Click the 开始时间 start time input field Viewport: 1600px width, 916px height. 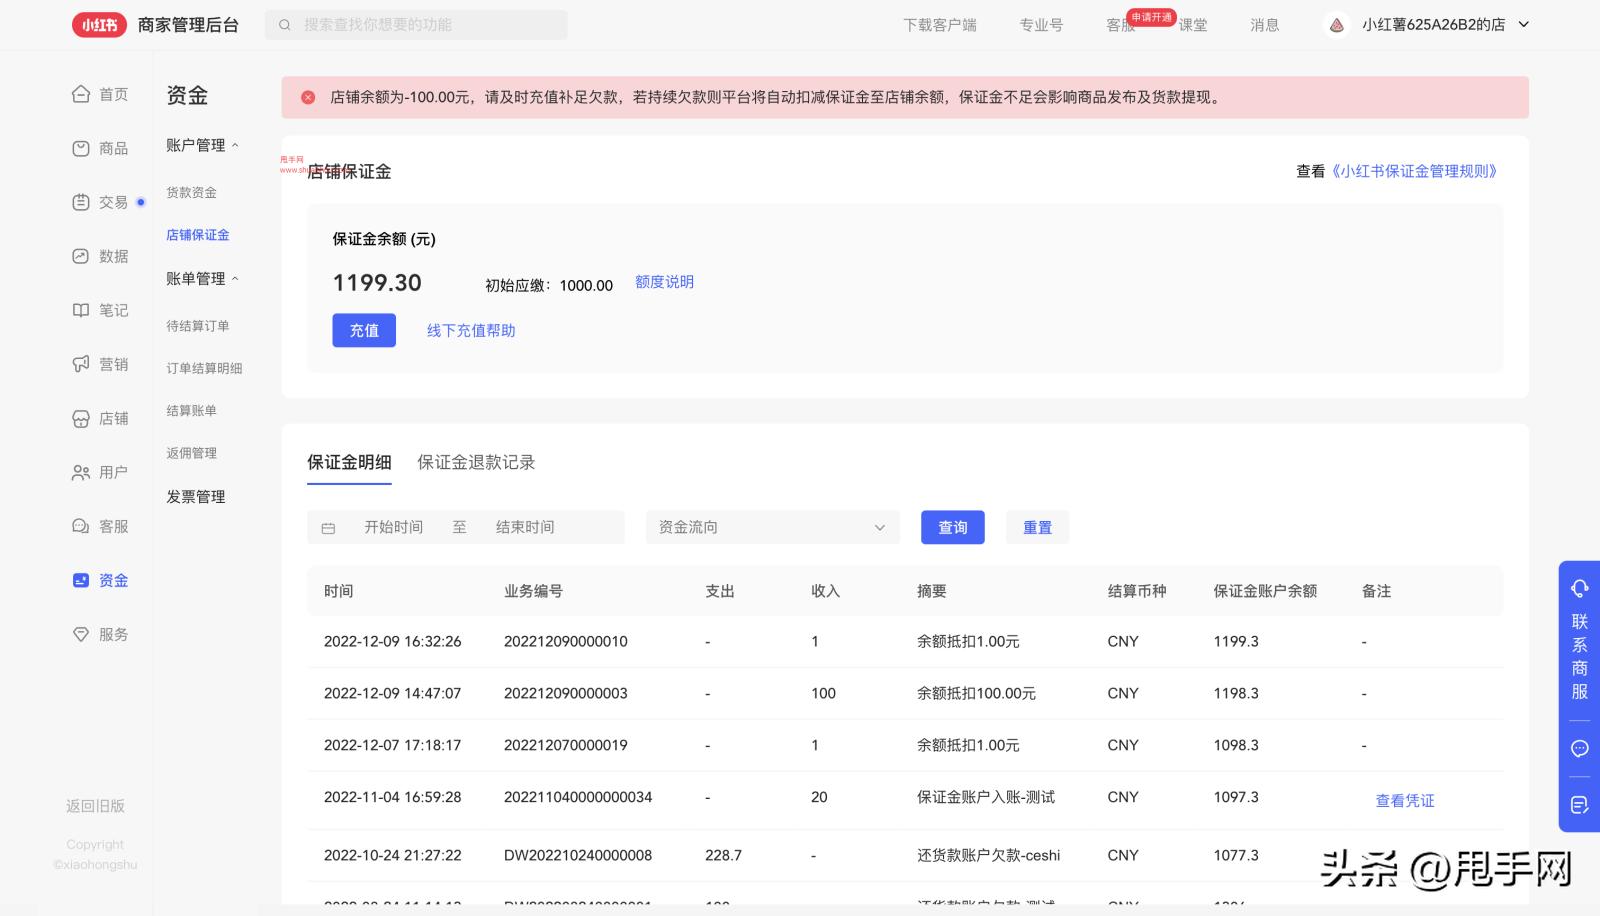394,527
